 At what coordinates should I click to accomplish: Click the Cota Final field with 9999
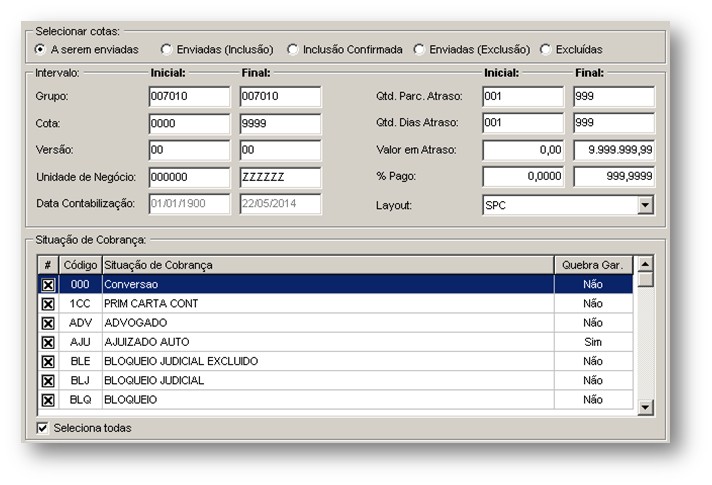click(x=280, y=124)
